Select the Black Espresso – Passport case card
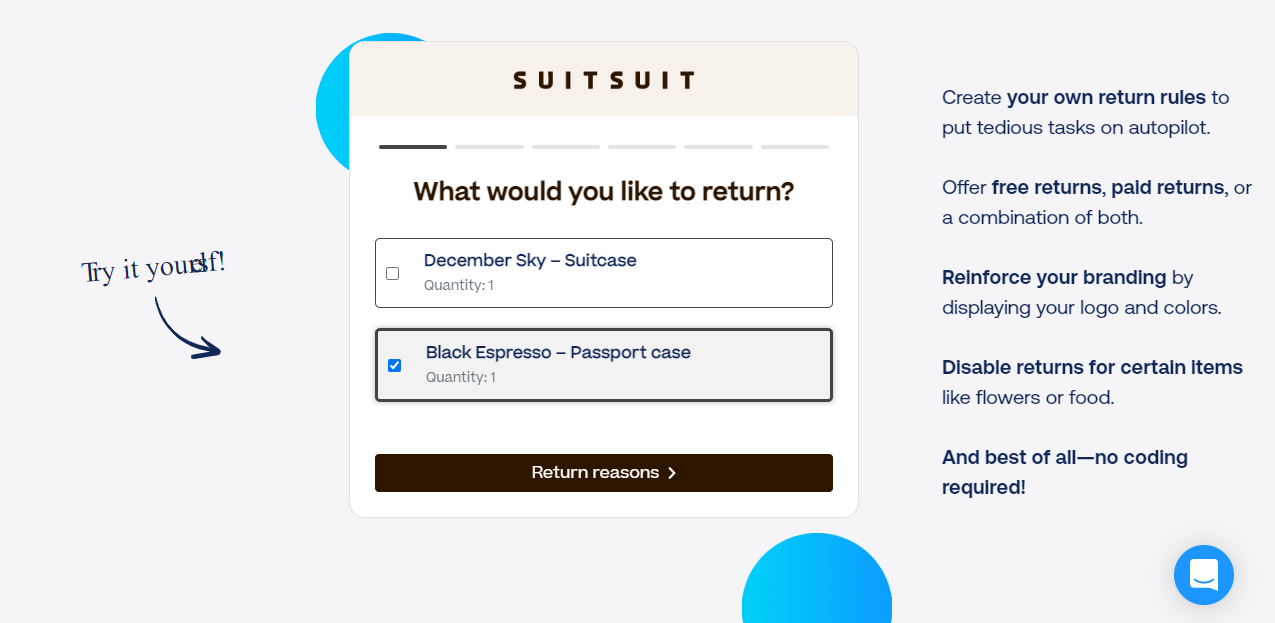This screenshot has width=1275, height=623. coord(604,365)
